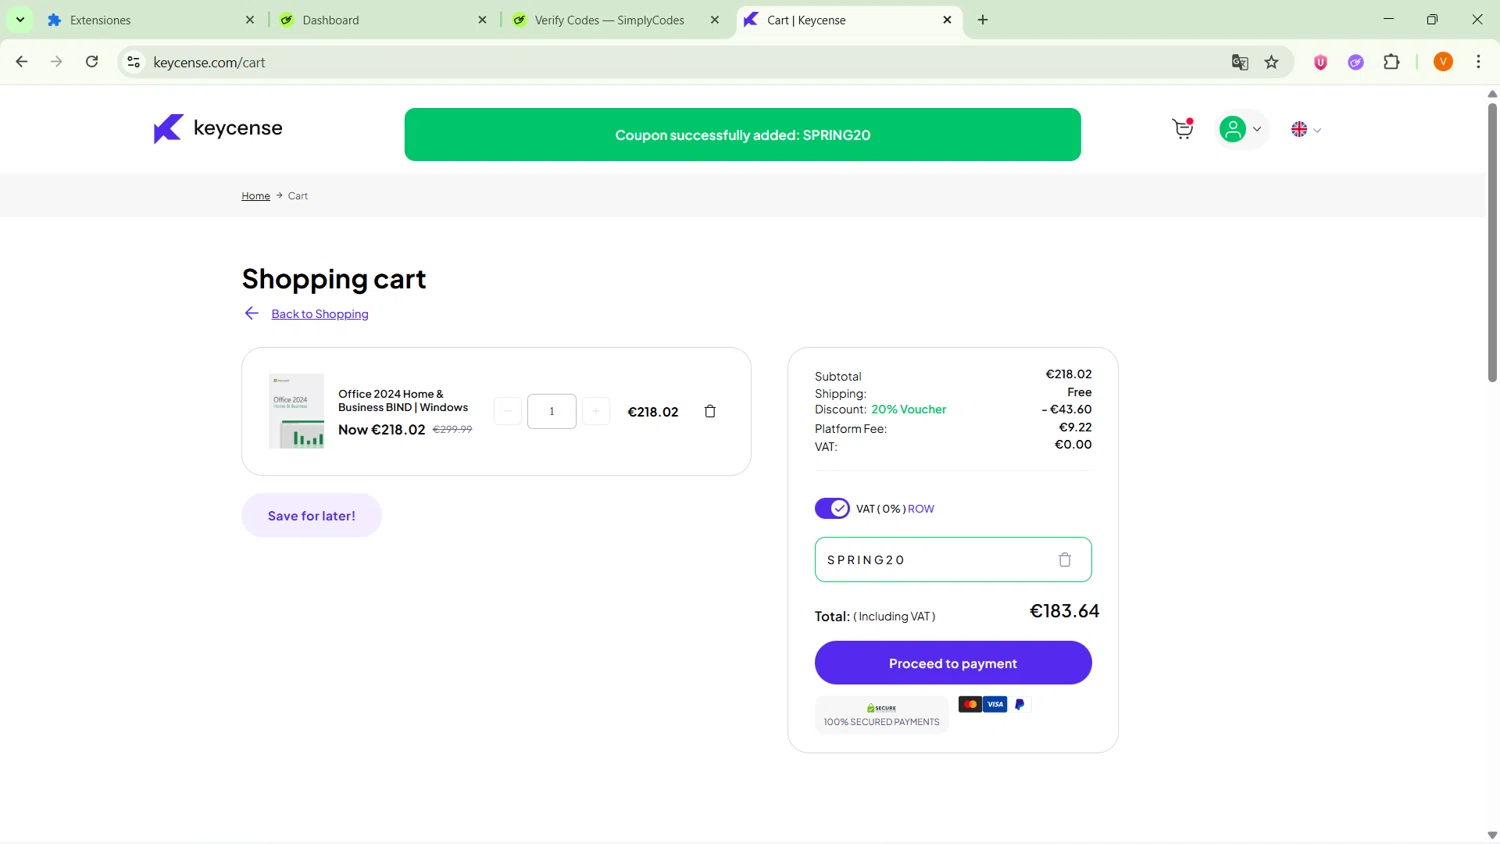
Task: Click the Subtotal amount €218.02
Action: (x=1068, y=375)
